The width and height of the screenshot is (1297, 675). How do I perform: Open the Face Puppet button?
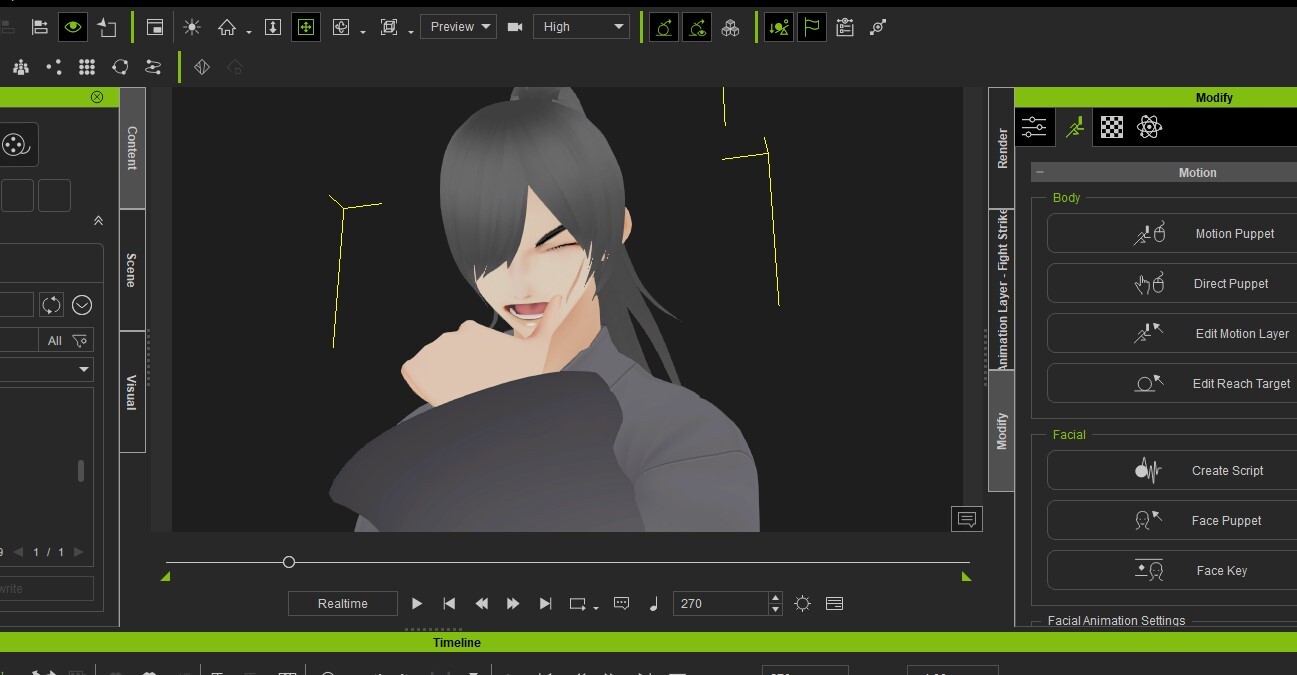1172,520
